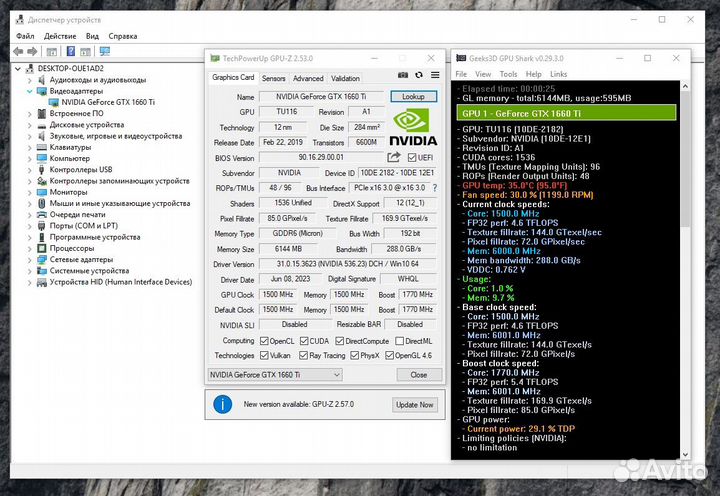Click the Forward arrow in Device Manager toolbar
The height and width of the screenshot is (496, 720).
point(32,51)
